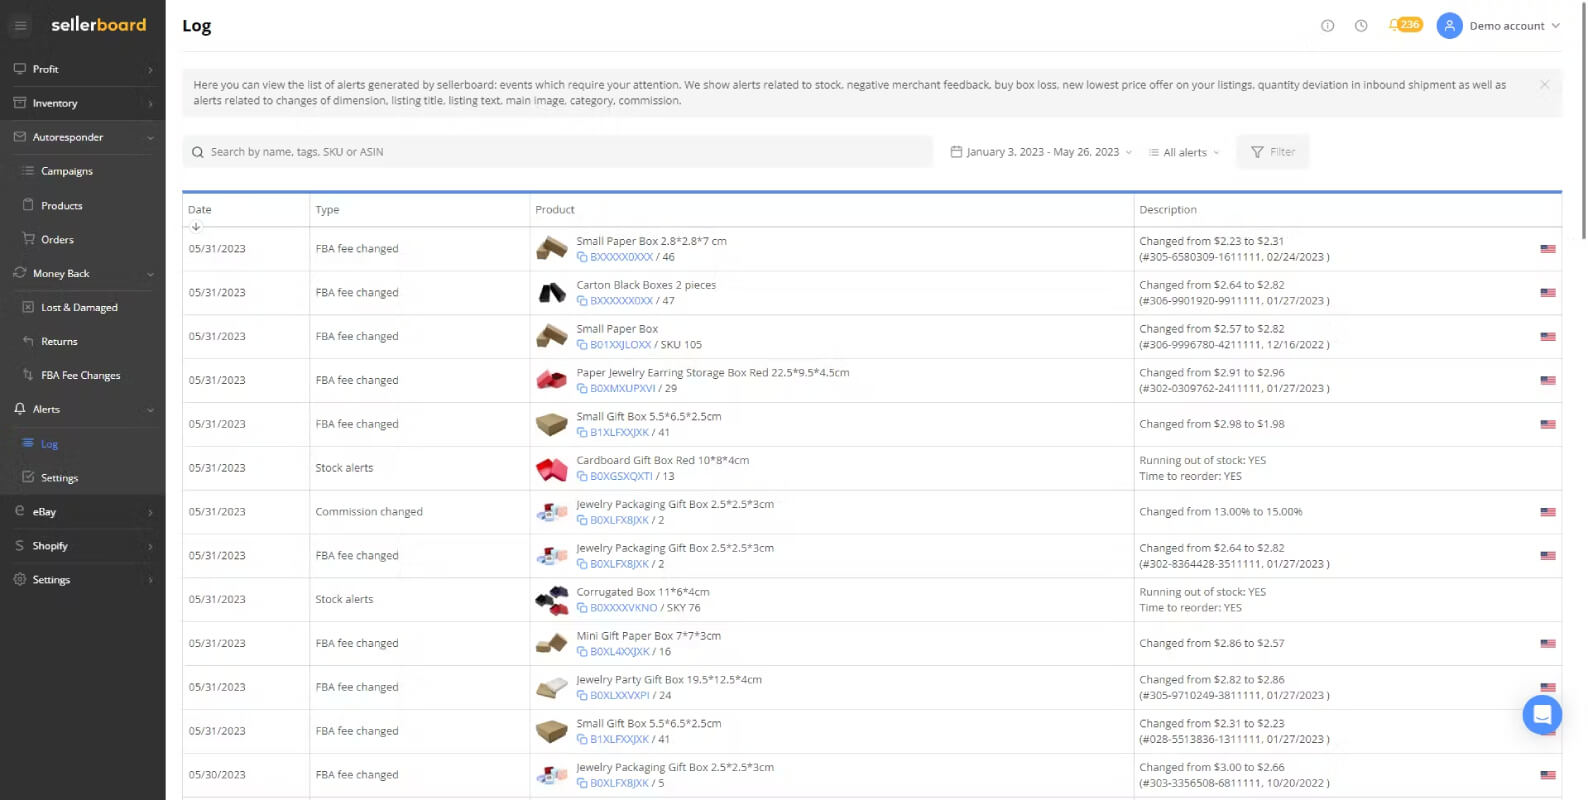This screenshot has width=1588, height=800.
Task: Collapse the Money Back section chevron
Action: (x=150, y=274)
